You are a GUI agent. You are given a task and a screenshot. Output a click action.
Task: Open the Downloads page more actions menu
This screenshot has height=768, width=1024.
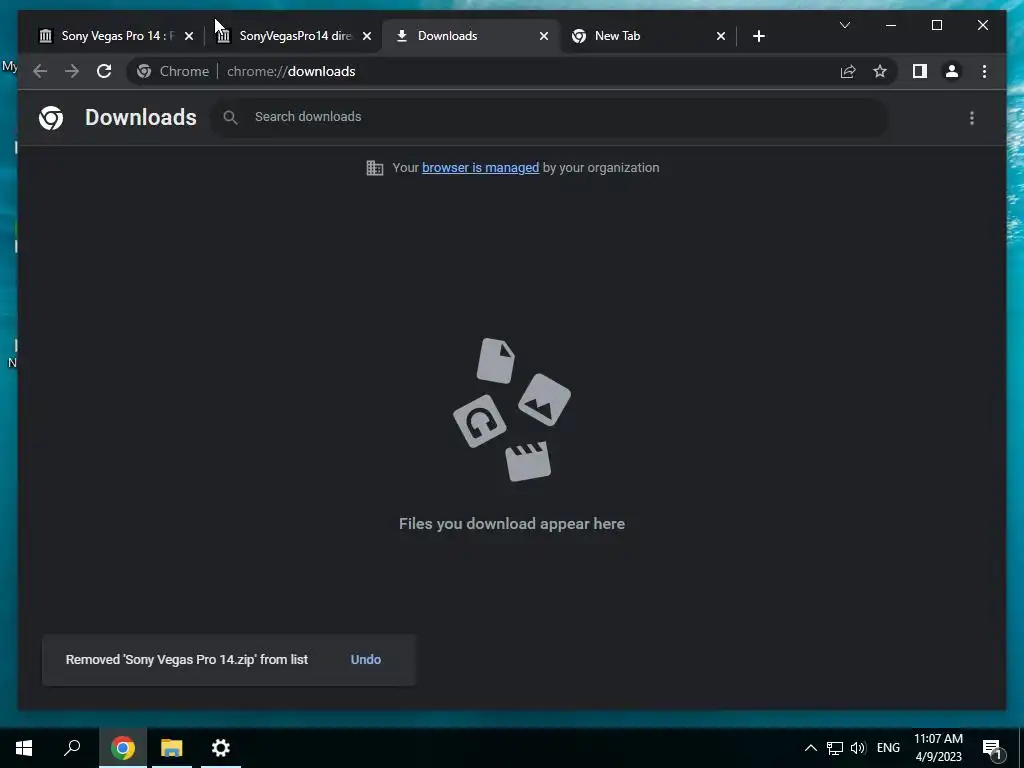coord(972,118)
